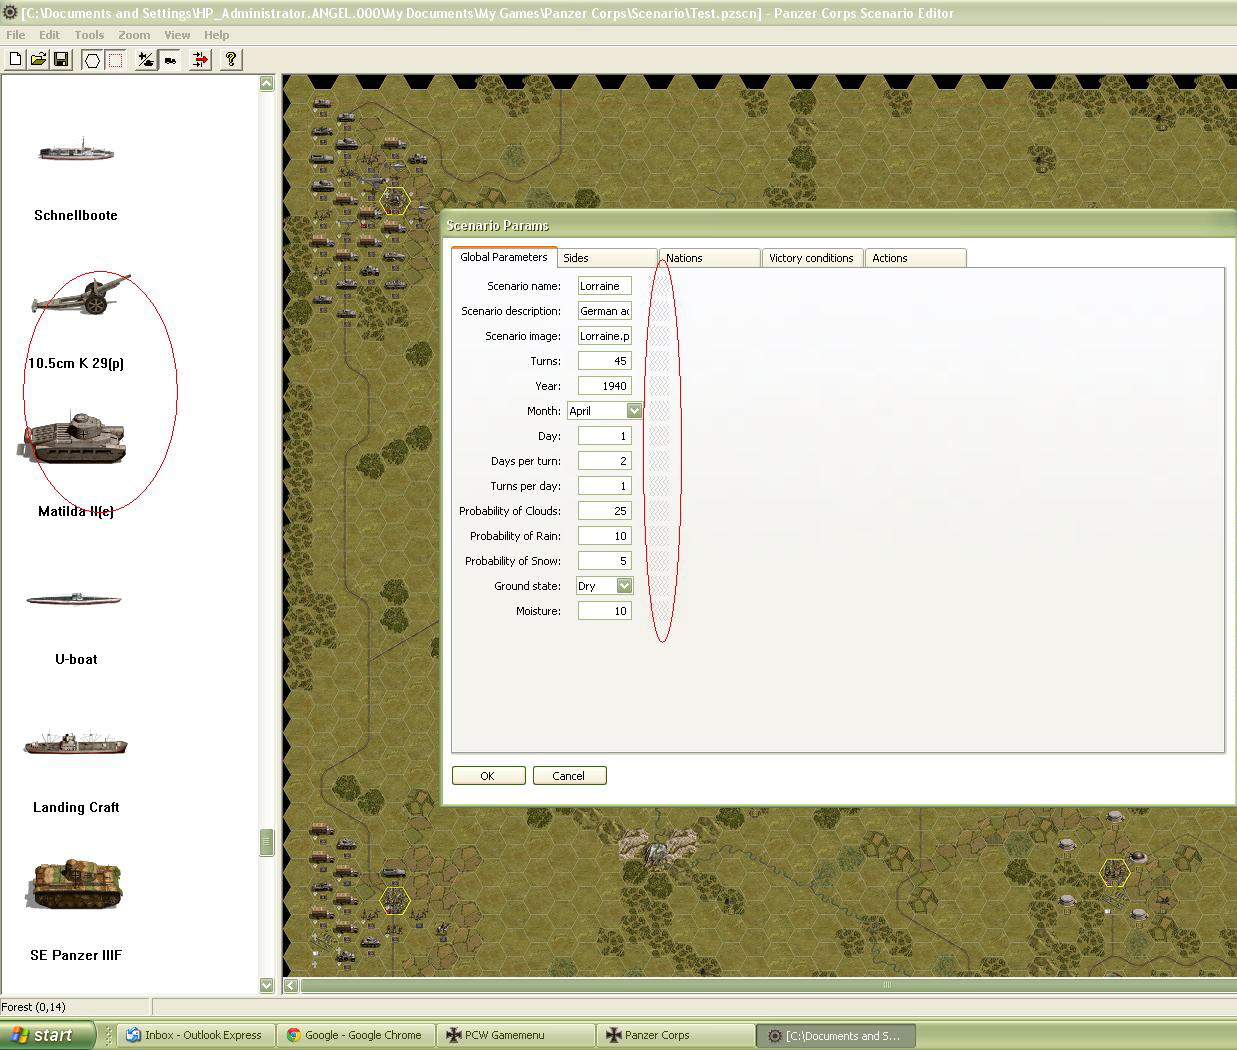The height and width of the screenshot is (1050, 1237).
Task: Switch to Inbox - Outlook Express in taskbar
Action: tap(195, 1035)
